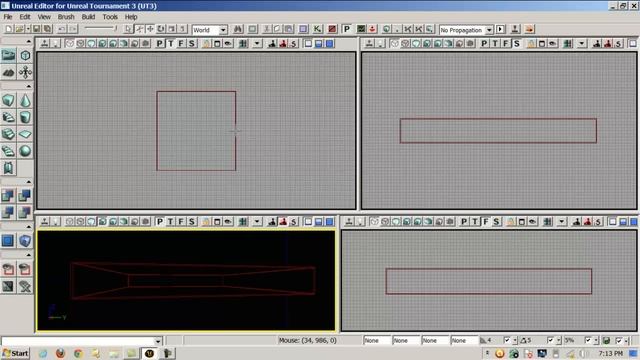The height and width of the screenshot is (360, 640).
Task: Open drag grid size dropdown arrow
Action: (514, 340)
